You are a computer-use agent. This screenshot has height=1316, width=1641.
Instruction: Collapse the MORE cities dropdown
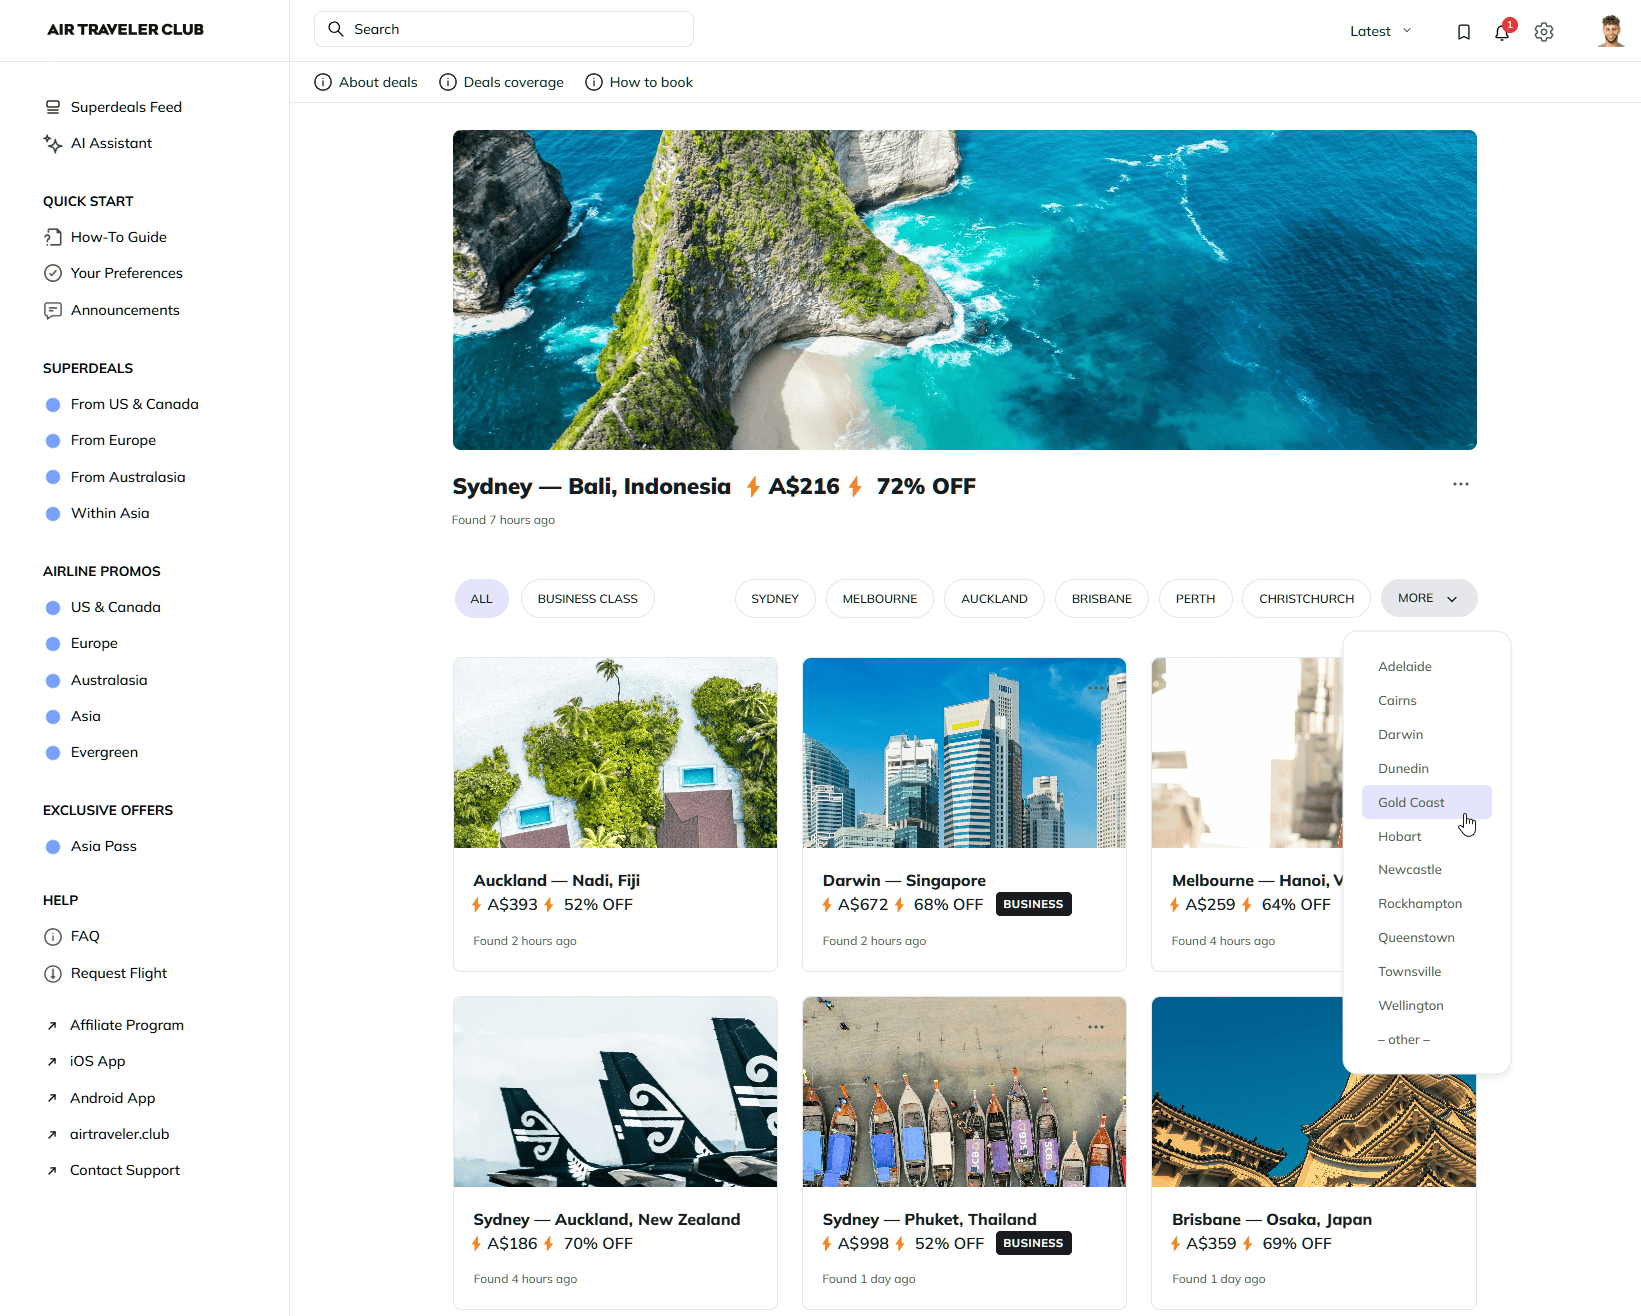coord(1428,598)
